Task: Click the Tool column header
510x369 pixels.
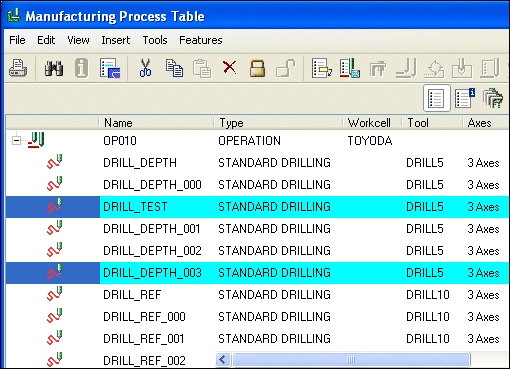Action: coord(432,123)
